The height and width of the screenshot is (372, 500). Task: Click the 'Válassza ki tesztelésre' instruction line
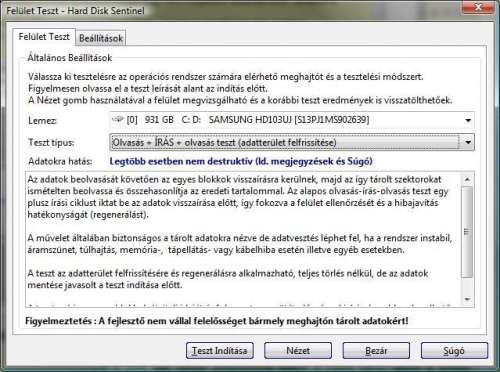pyautogui.click(x=226, y=77)
